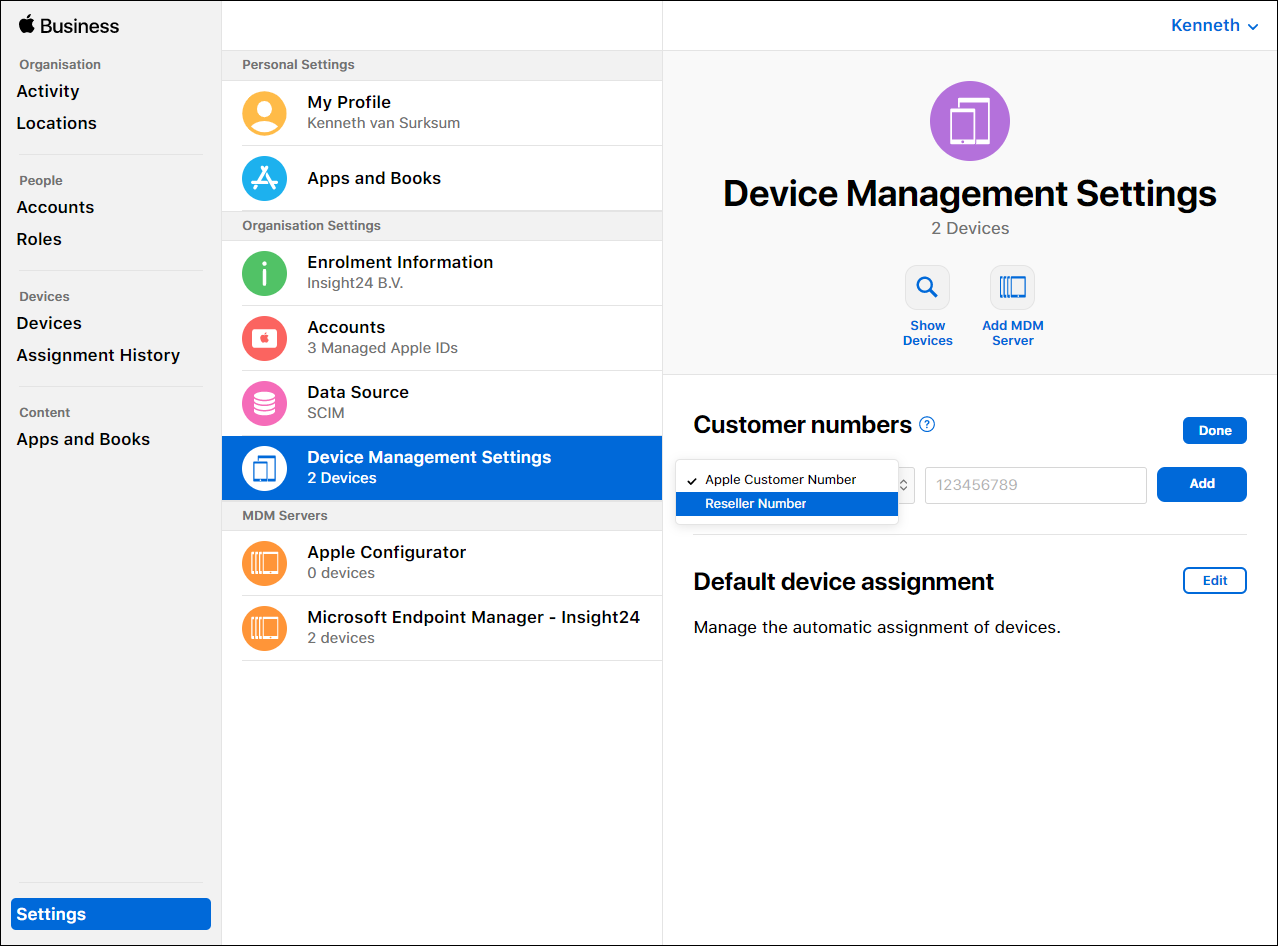This screenshot has height=946, width=1278.
Task: Click the Device Management Settings main title
Action: coord(970,193)
